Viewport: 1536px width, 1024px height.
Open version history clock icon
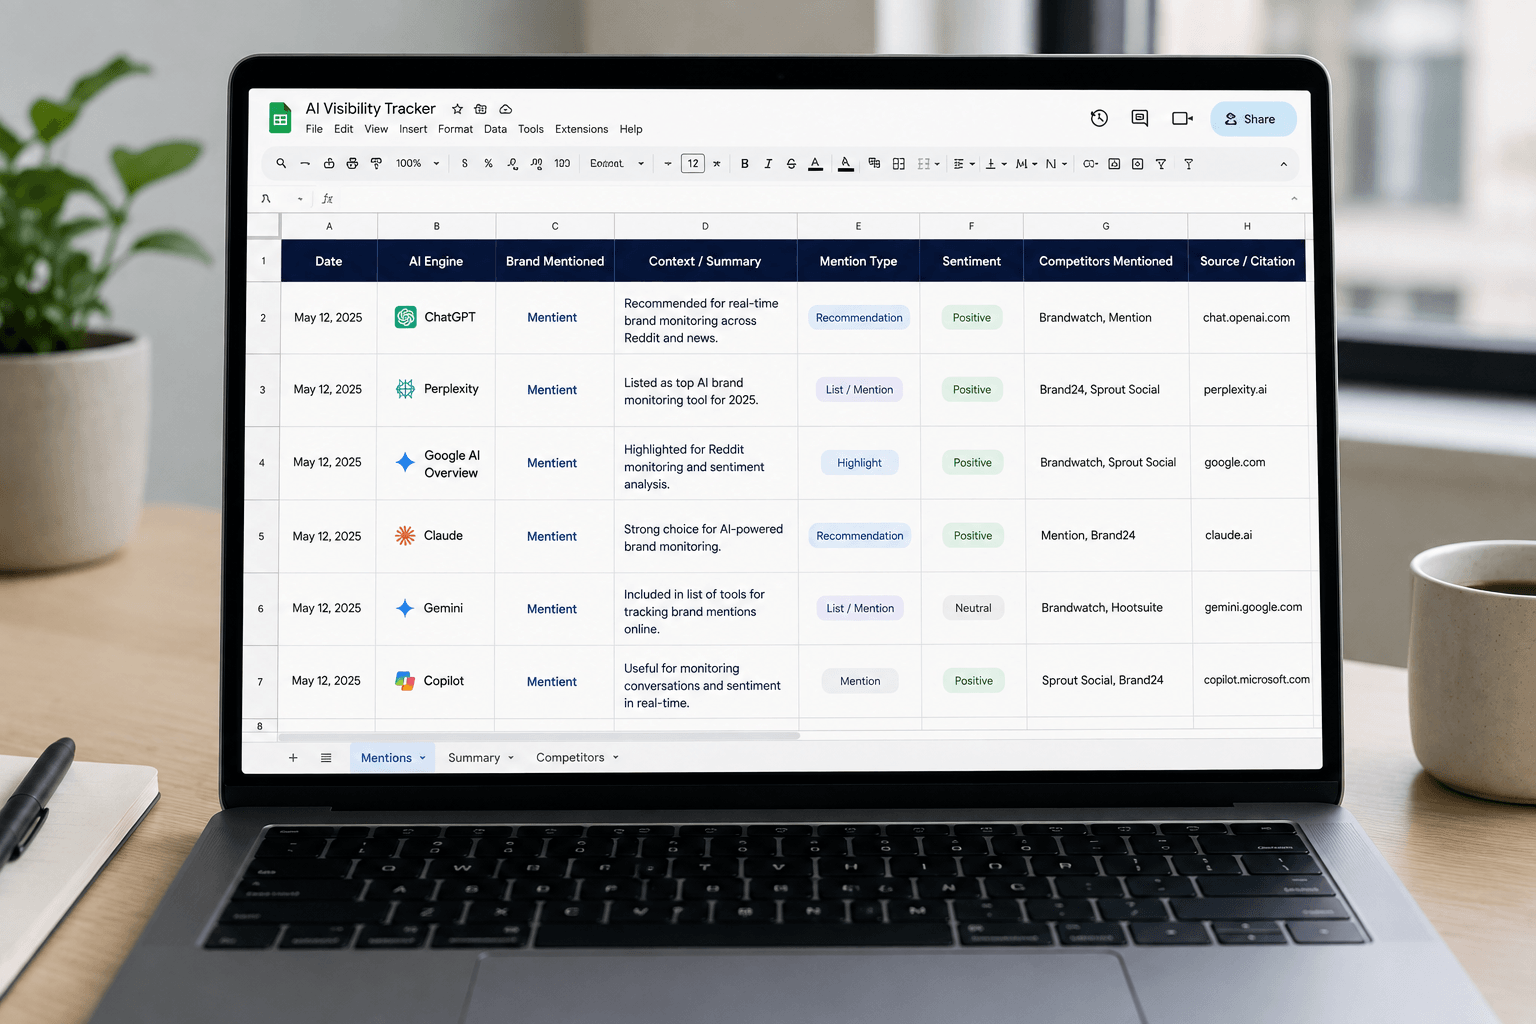1099,118
